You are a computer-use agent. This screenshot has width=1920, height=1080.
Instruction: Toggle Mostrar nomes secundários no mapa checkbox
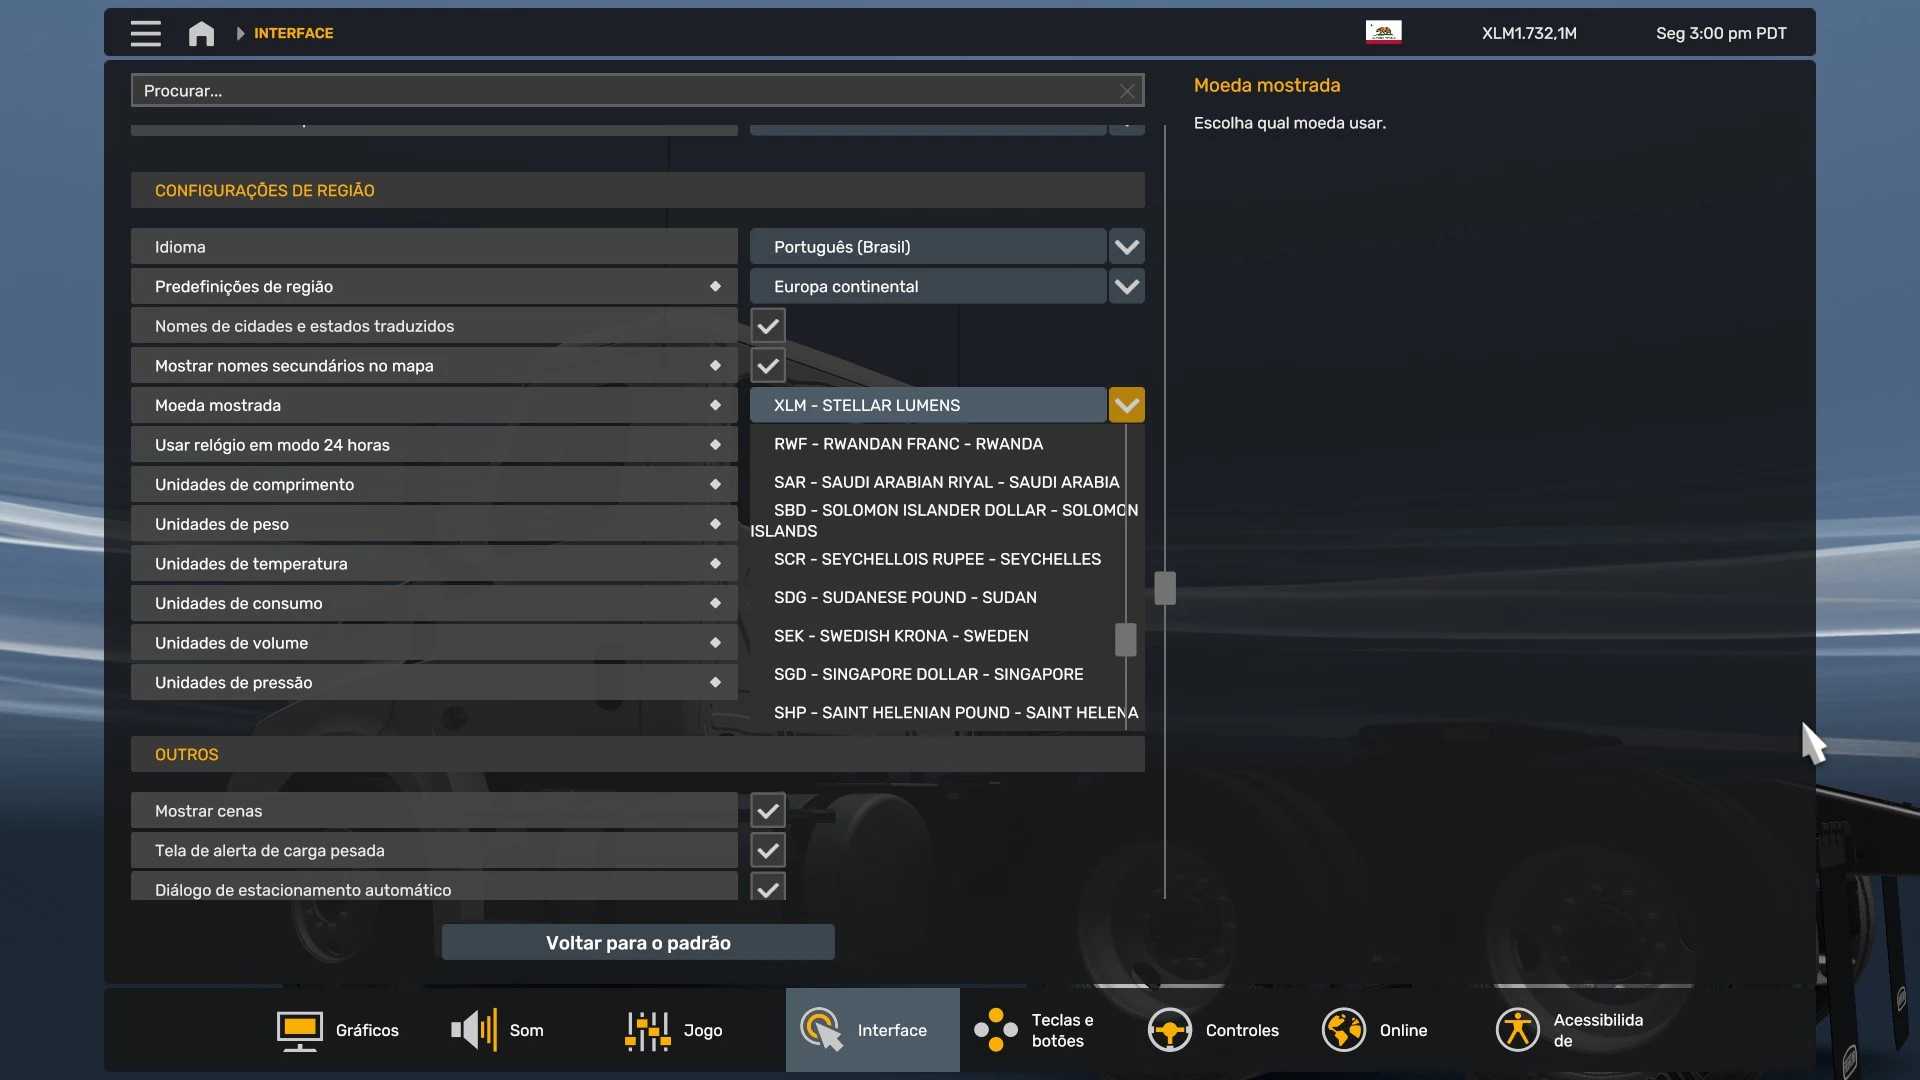pos(768,366)
